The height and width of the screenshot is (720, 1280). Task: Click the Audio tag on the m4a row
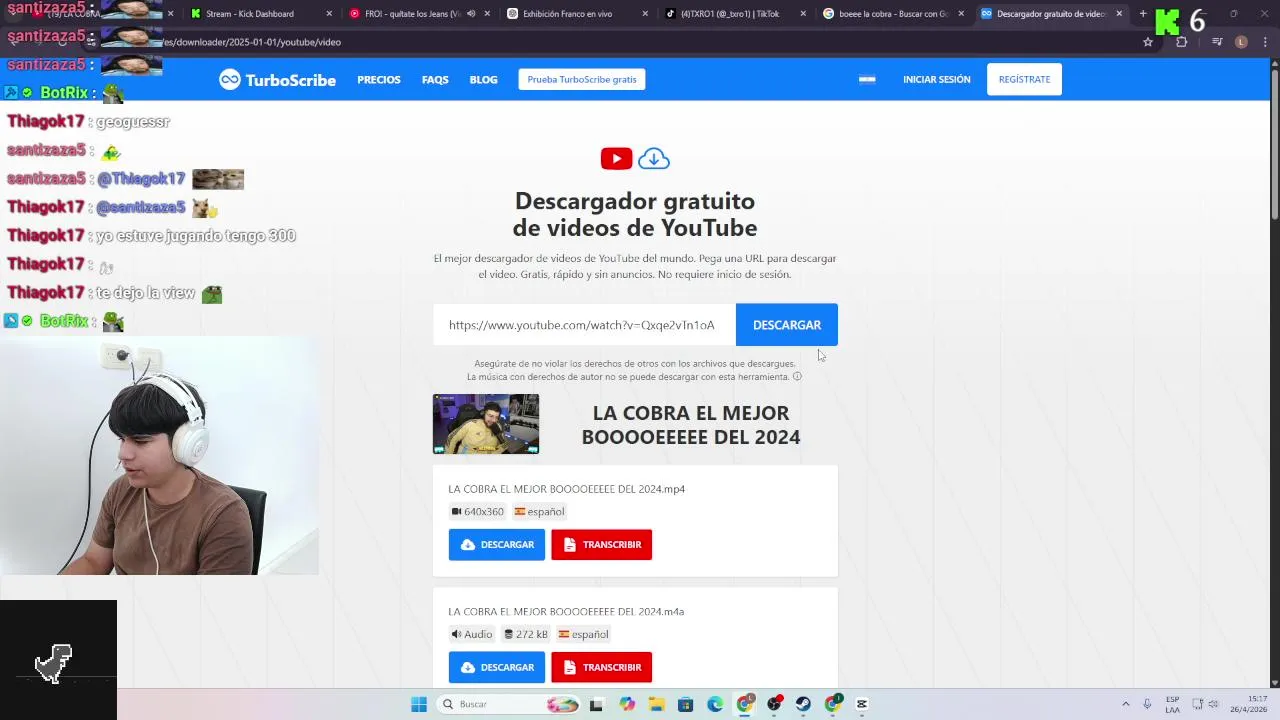click(472, 634)
